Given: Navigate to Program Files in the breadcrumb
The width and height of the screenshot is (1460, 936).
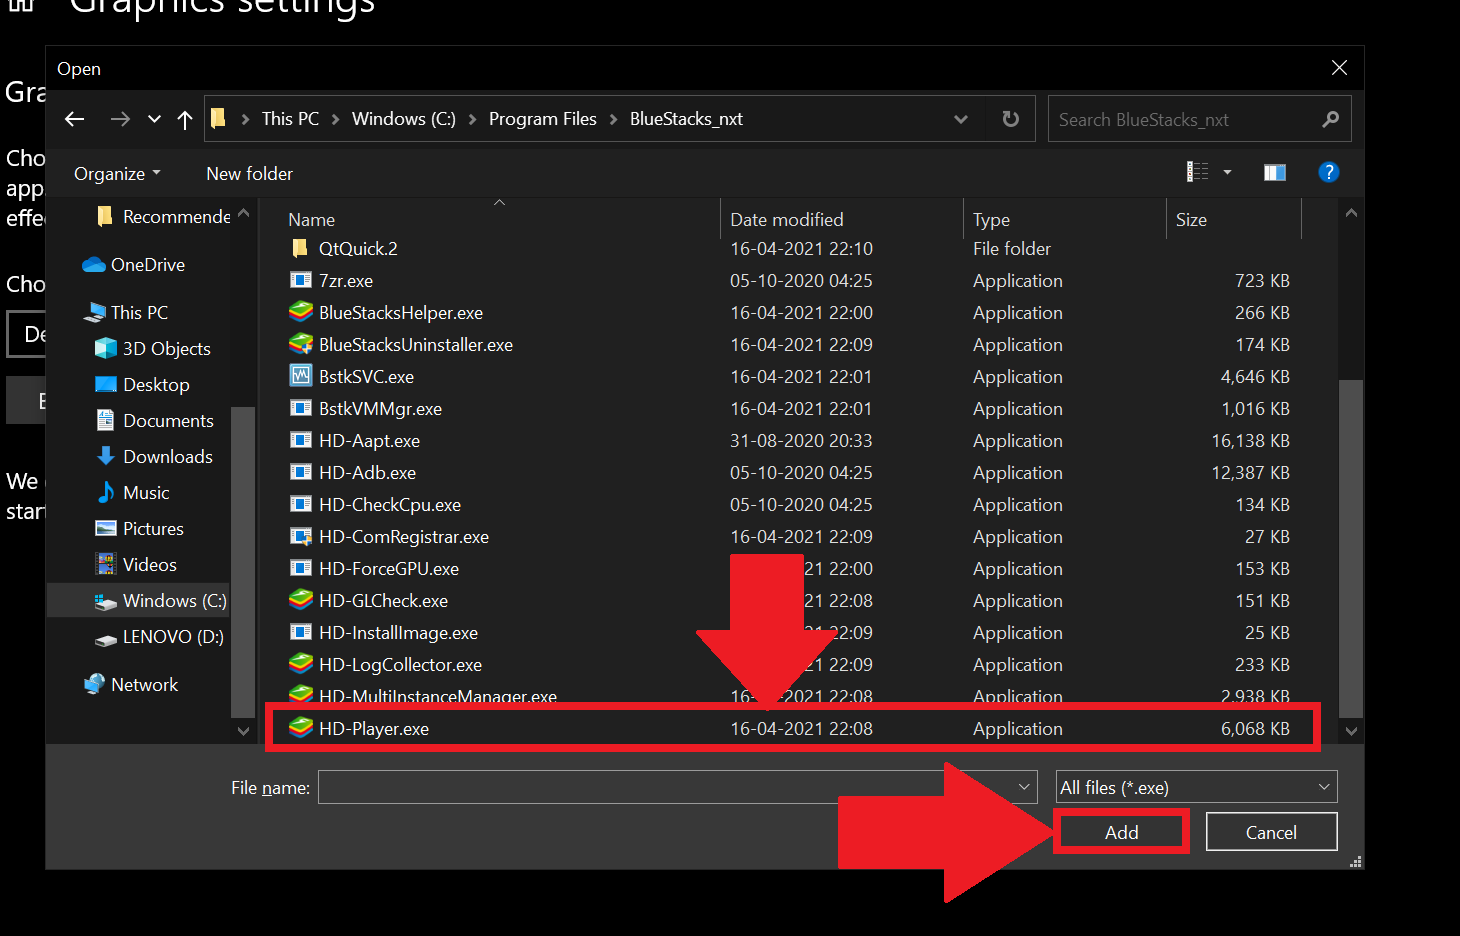Looking at the screenshot, I should pos(543,119).
